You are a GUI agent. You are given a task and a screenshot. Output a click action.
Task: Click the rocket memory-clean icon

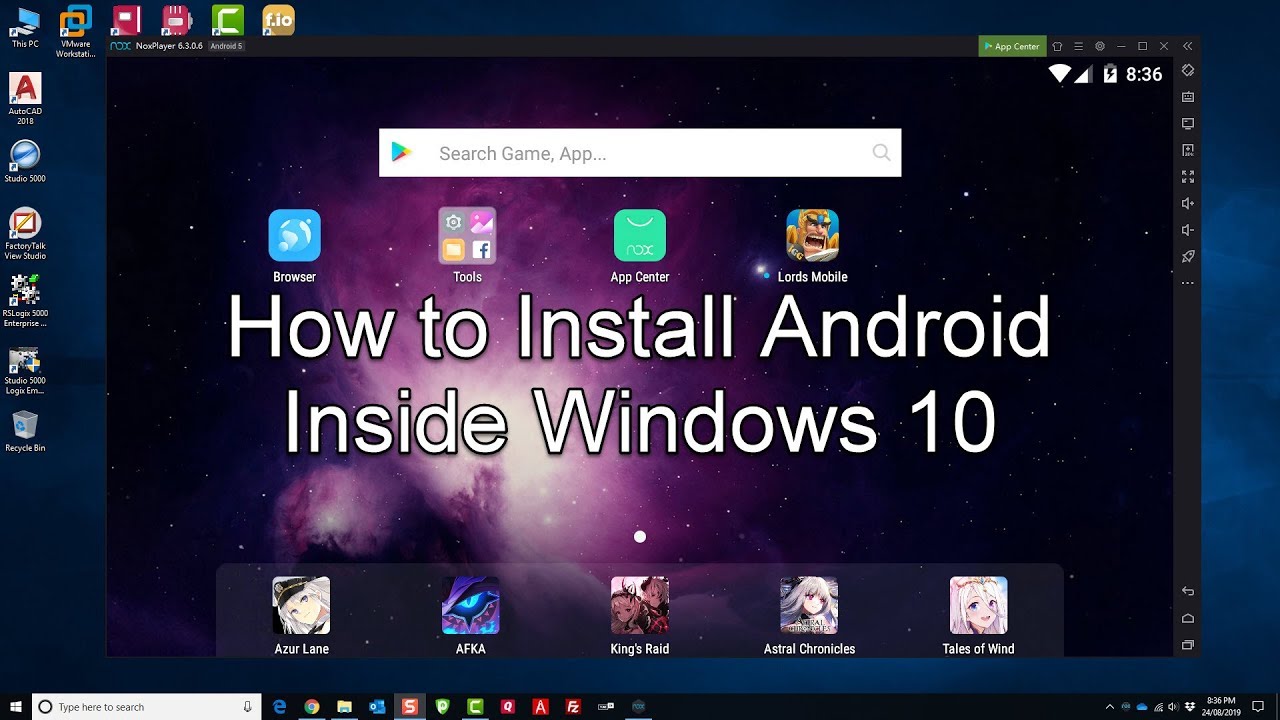point(1188,257)
